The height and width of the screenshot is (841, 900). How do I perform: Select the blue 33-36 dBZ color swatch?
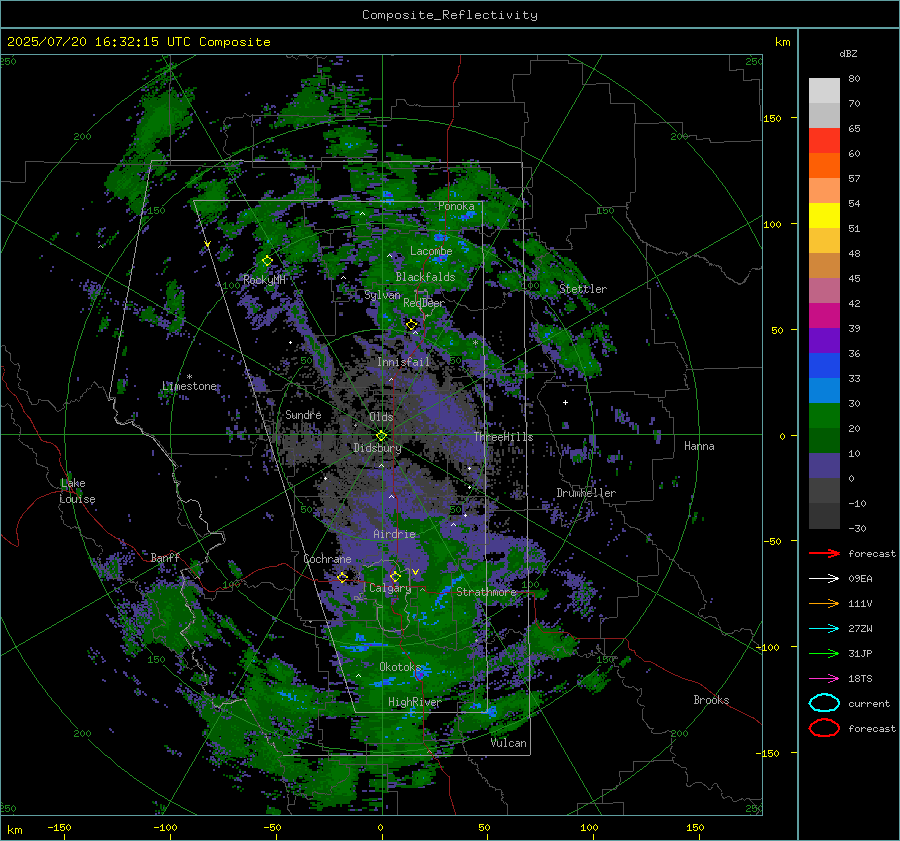pos(824,366)
